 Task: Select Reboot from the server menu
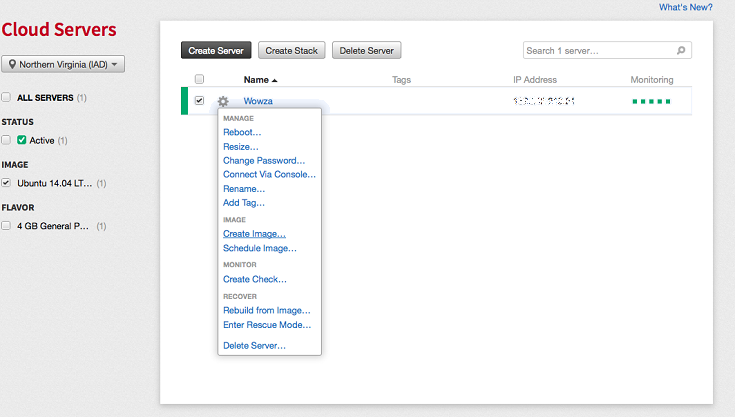[242, 132]
